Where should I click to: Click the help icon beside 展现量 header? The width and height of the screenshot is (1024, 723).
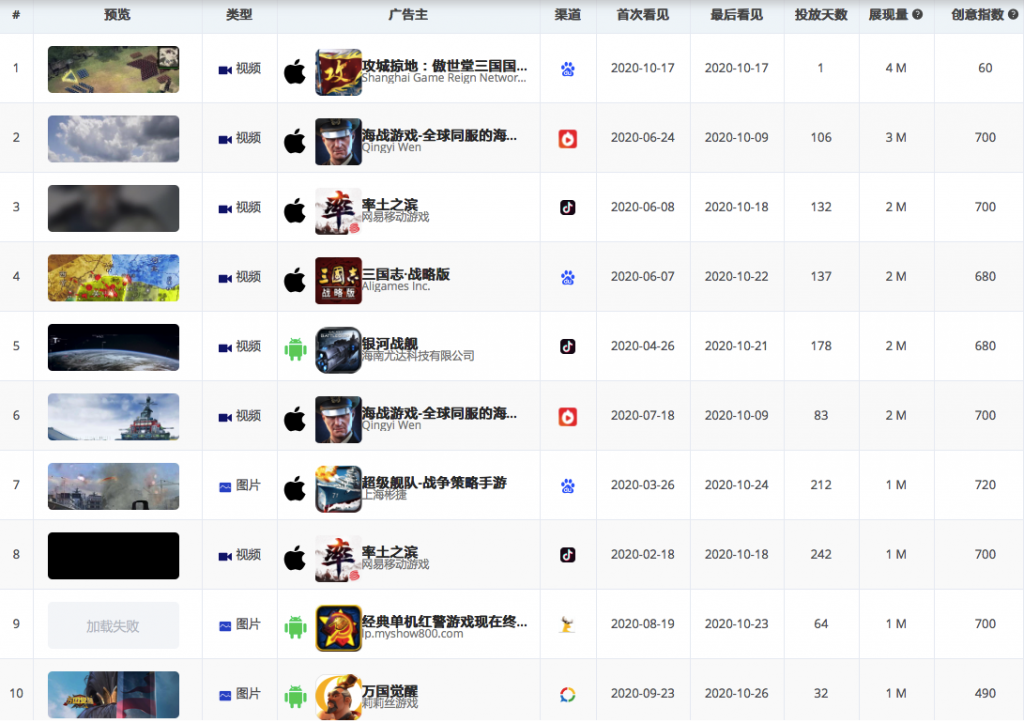[x=917, y=15]
